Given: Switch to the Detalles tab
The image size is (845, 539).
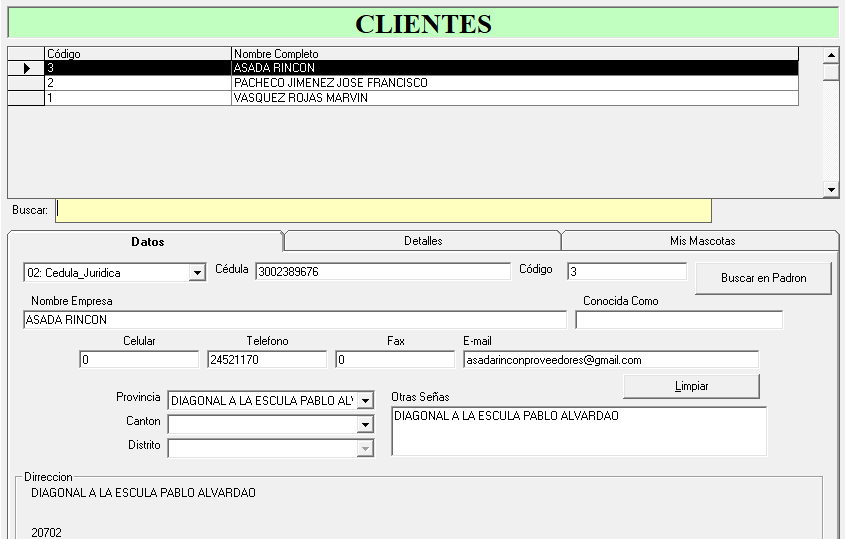Looking at the screenshot, I should 422,241.
